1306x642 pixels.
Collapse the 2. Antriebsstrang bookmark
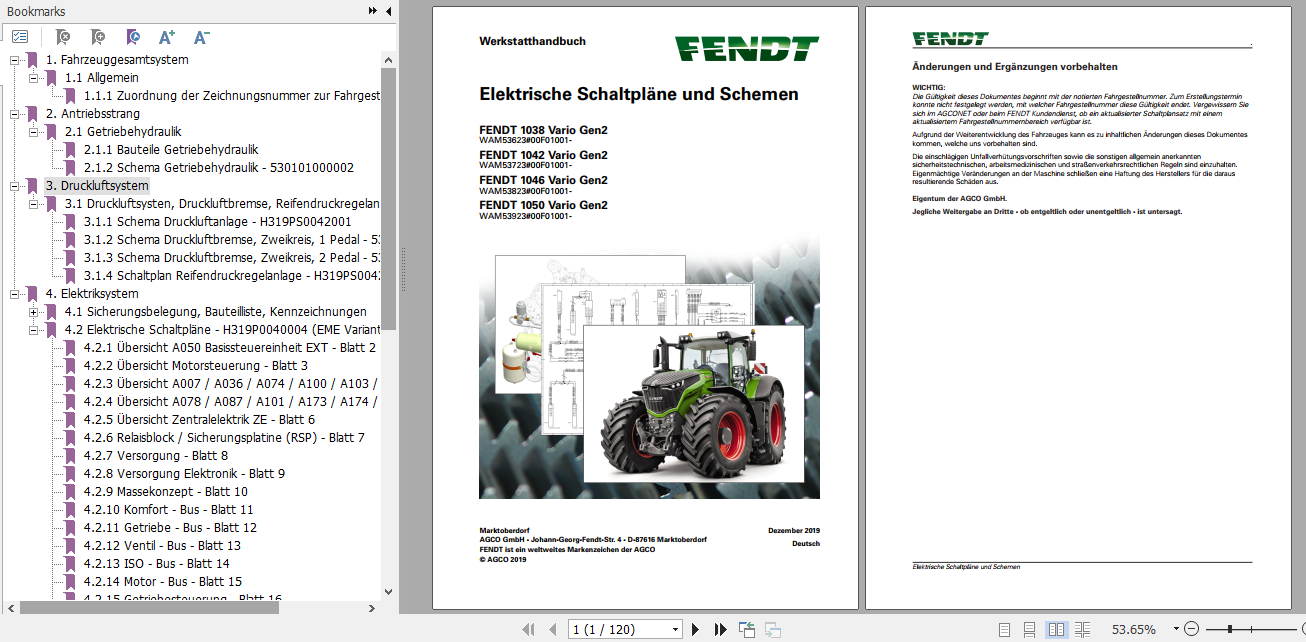coord(15,114)
